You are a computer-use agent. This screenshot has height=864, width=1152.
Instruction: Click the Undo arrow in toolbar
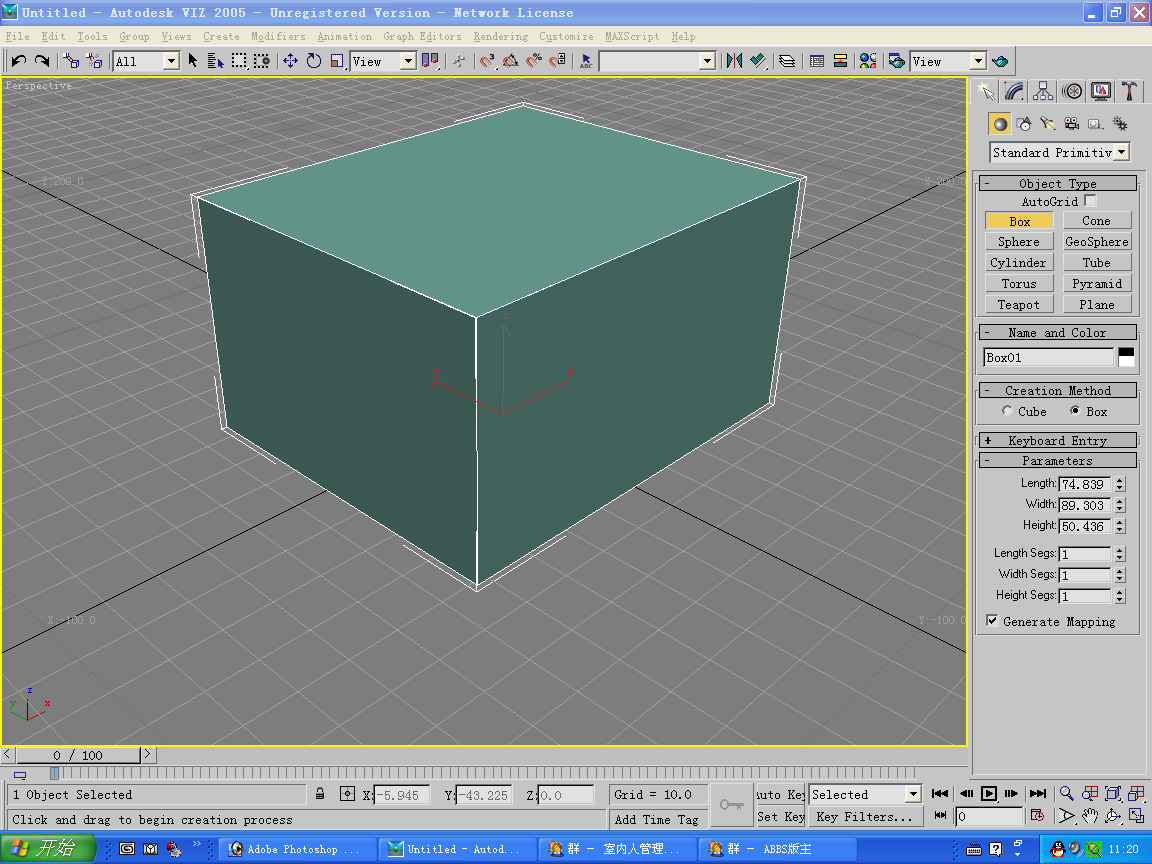click(18, 61)
